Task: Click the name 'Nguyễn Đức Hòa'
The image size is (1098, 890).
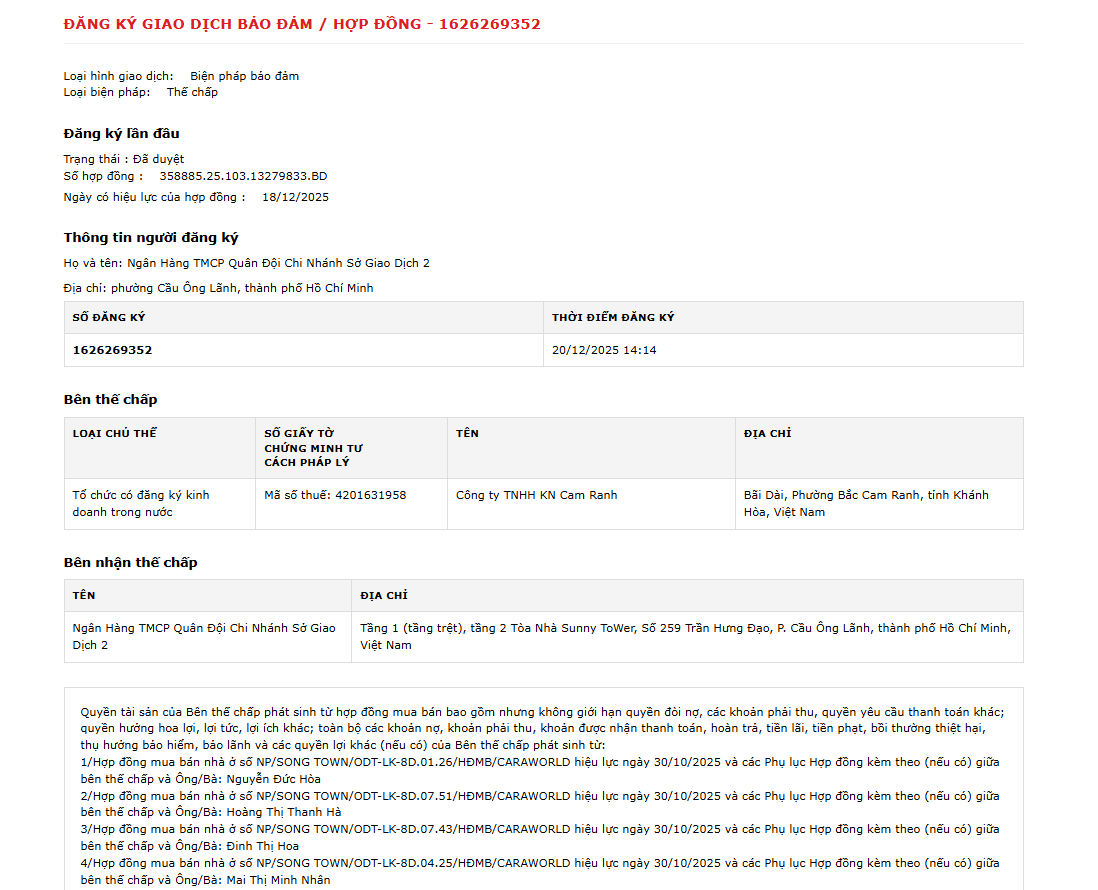Action: (x=273, y=779)
